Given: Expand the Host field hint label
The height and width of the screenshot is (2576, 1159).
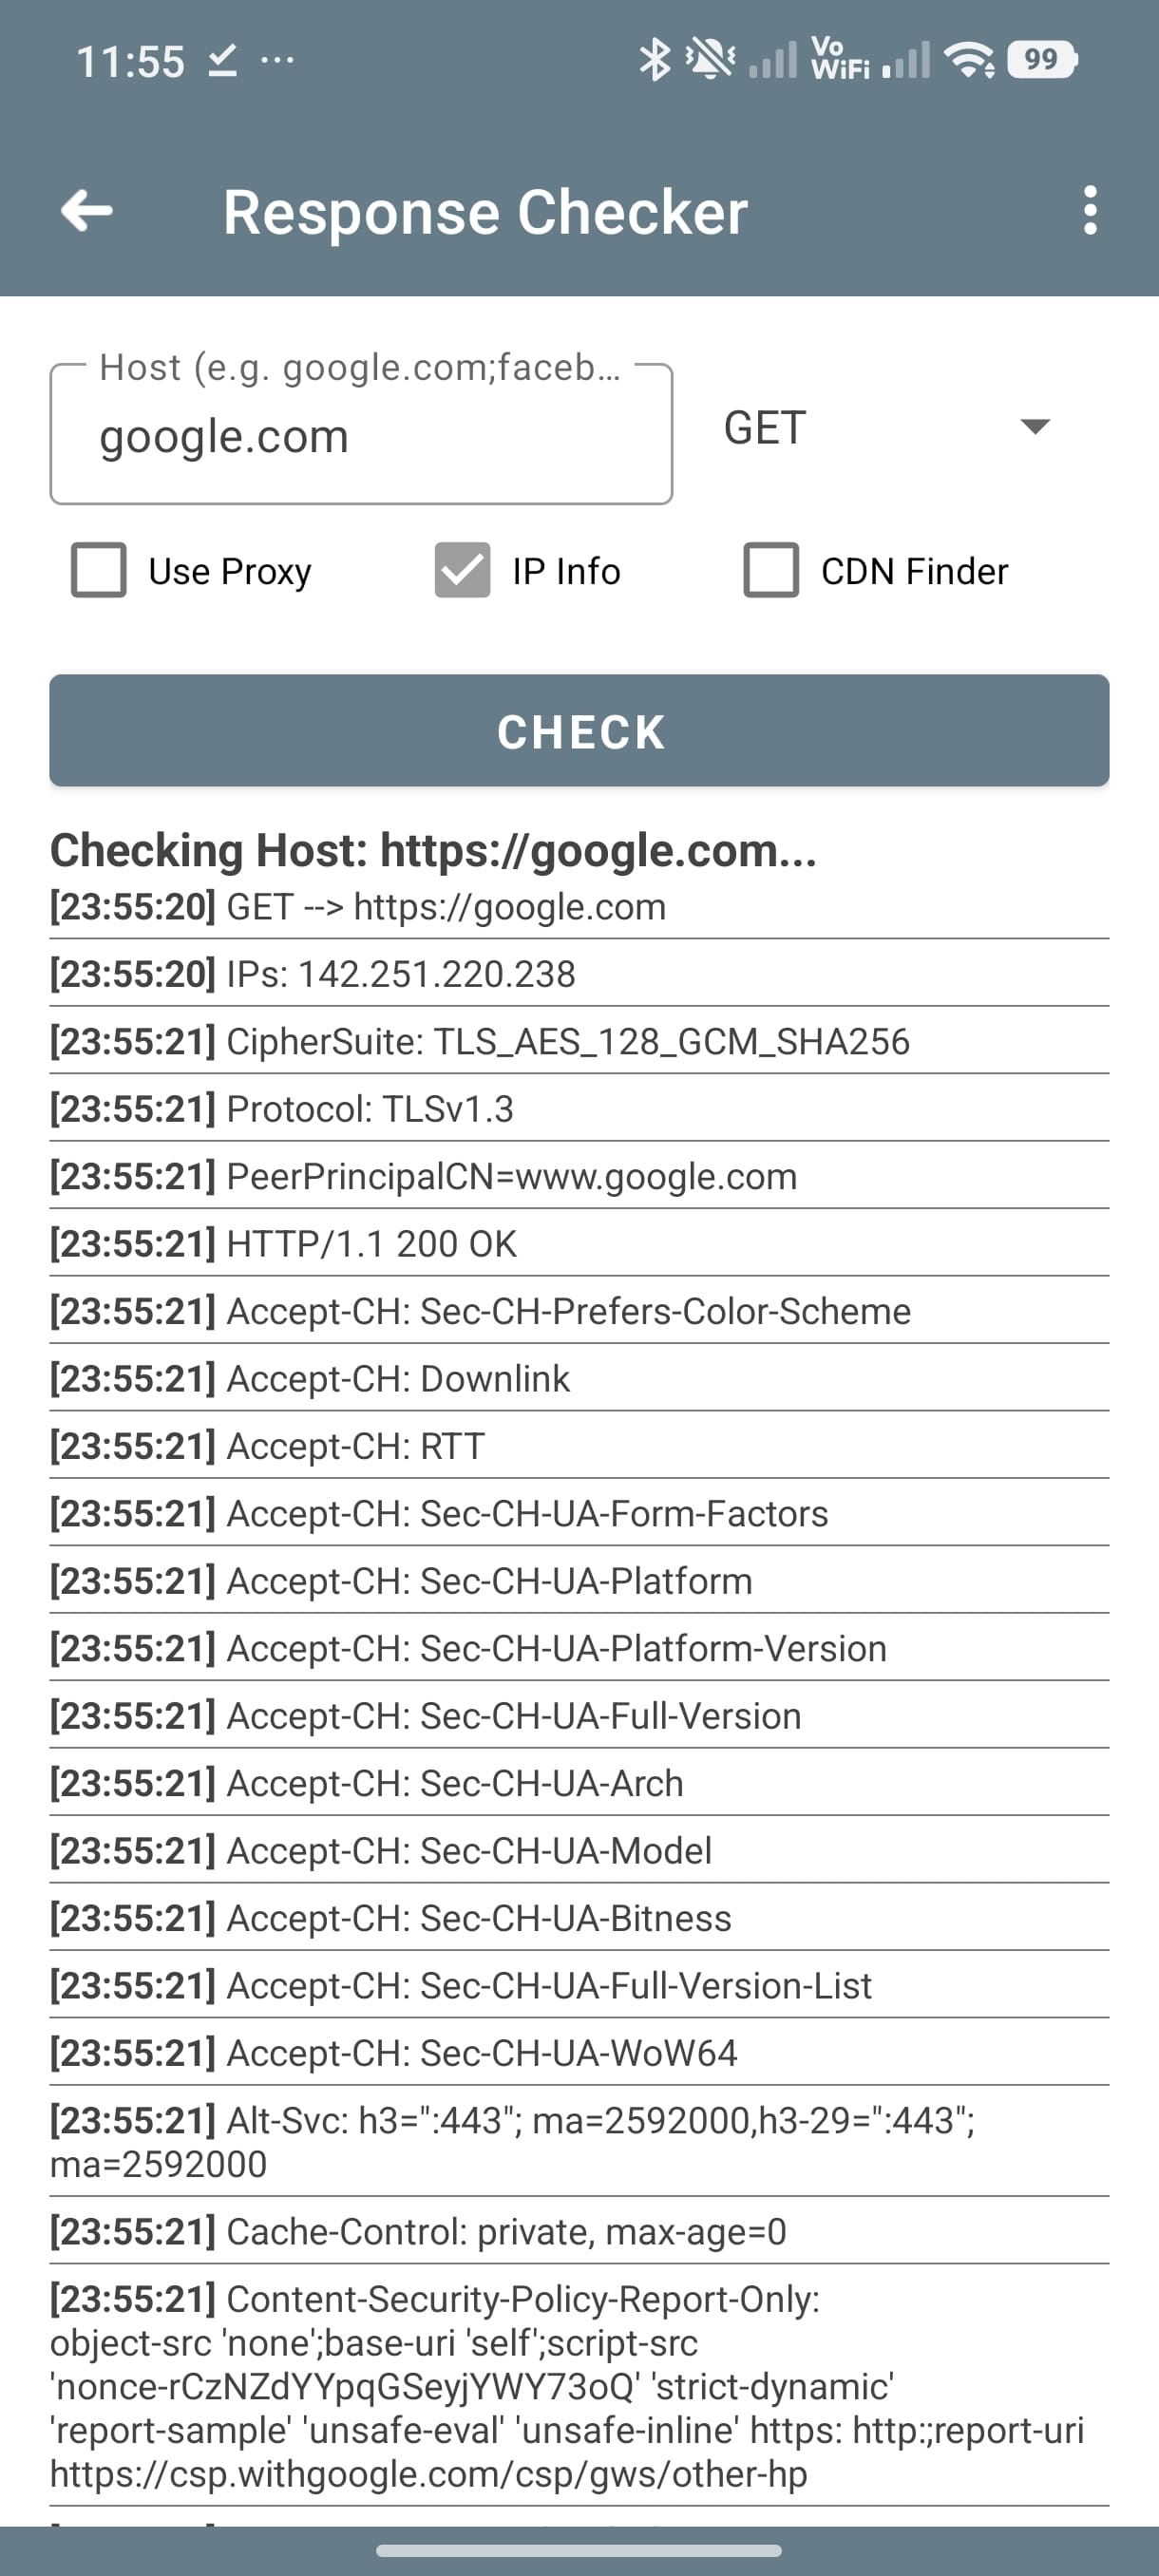Looking at the screenshot, I should [x=357, y=367].
